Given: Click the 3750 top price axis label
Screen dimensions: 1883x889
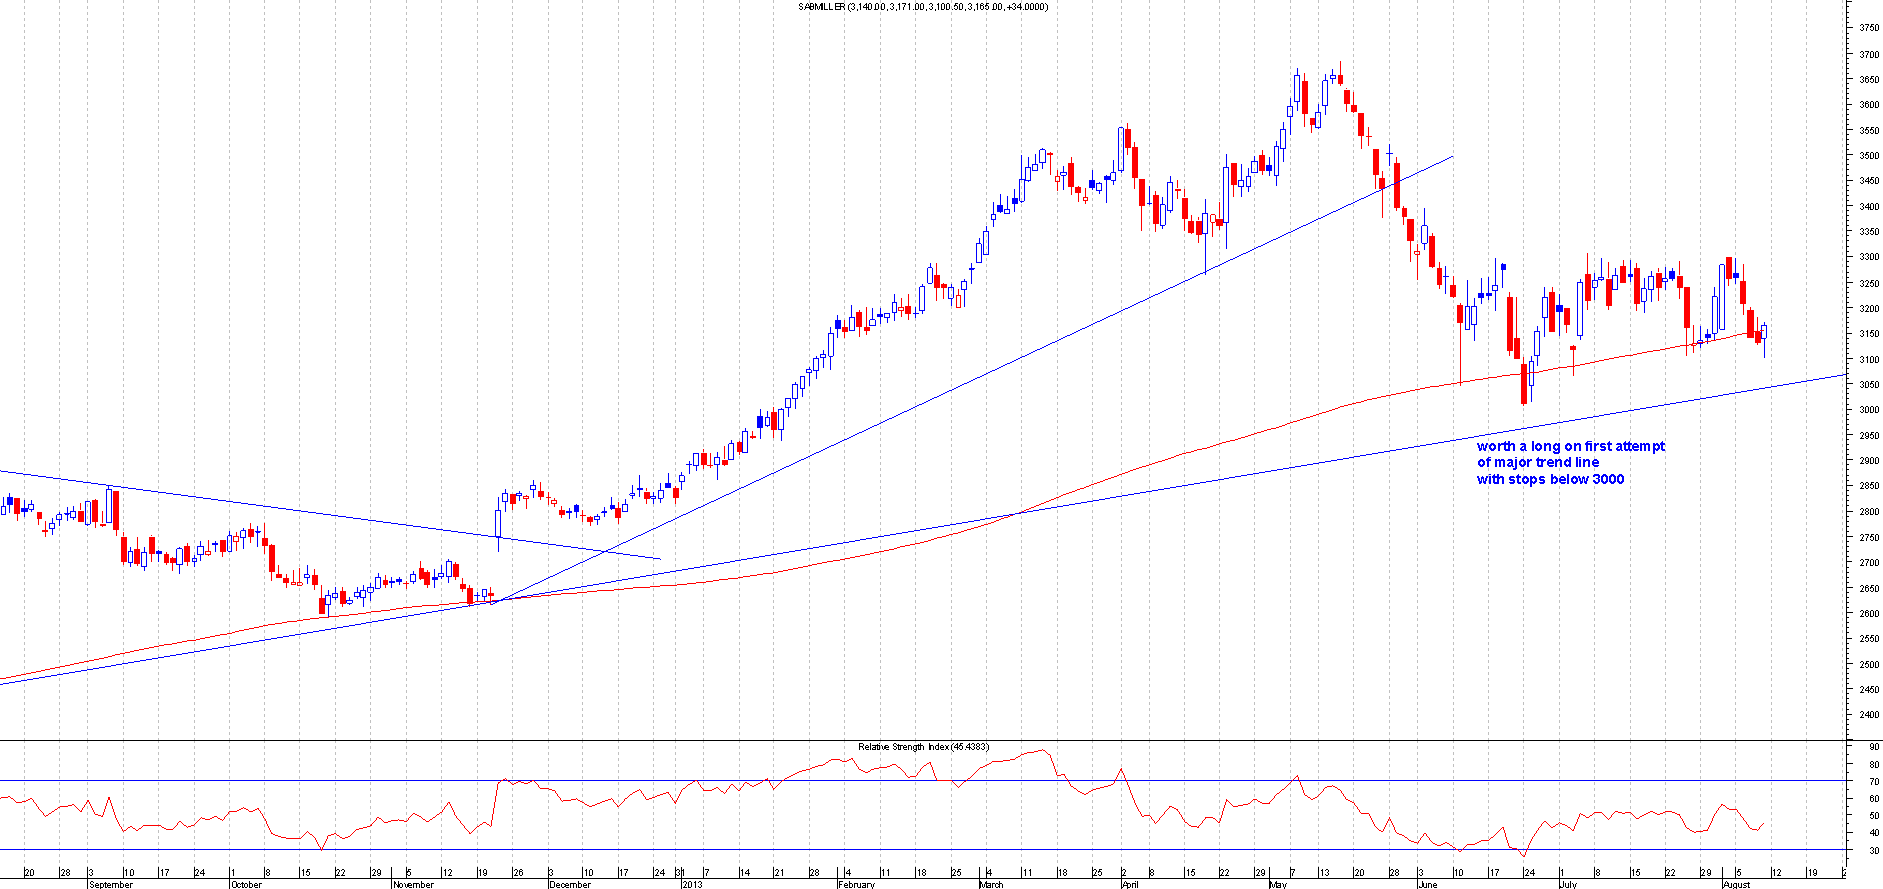Looking at the screenshot, I should coord(1868,28).
